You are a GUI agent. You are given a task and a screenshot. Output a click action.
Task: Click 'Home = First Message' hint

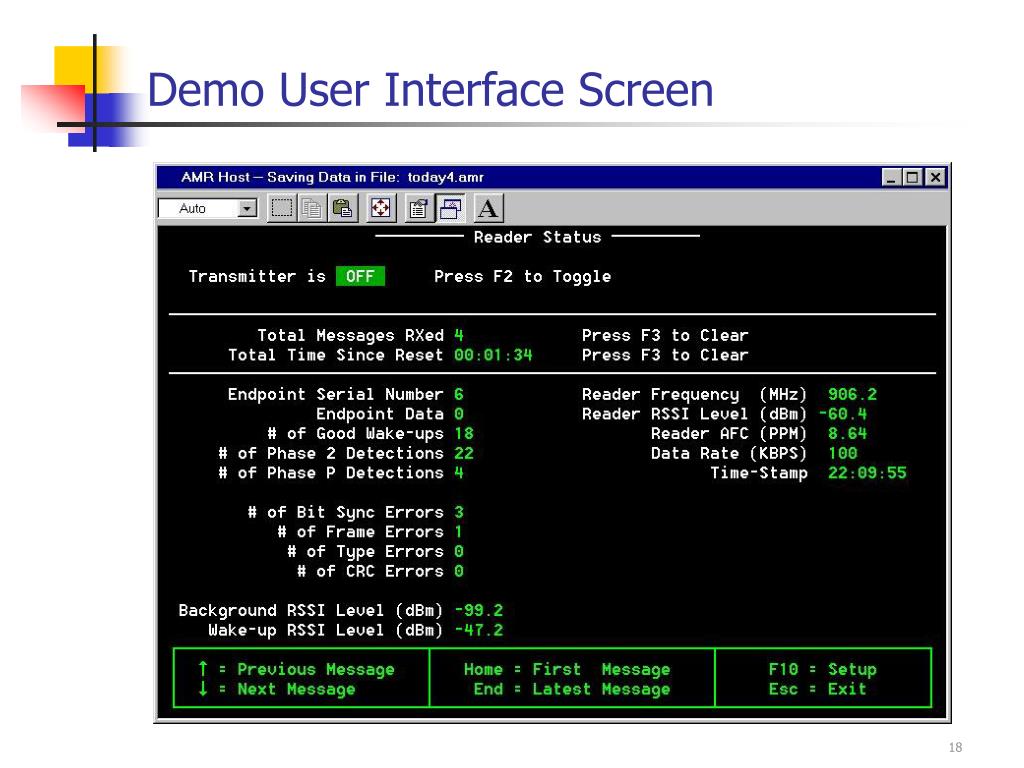(567, 669)
